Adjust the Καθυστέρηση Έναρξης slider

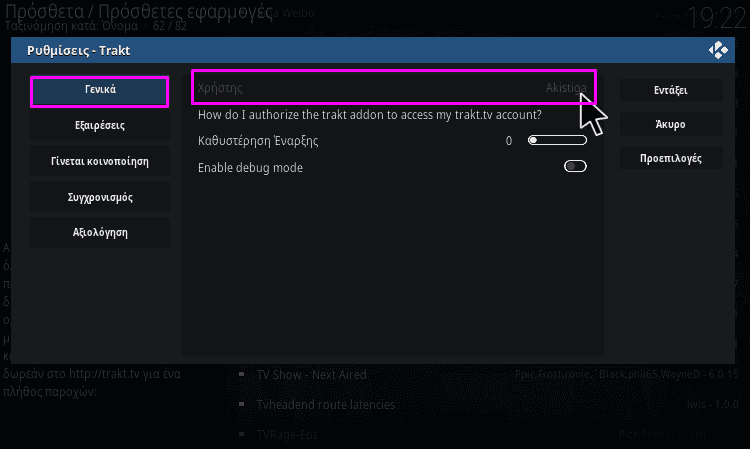click(557, 140)
